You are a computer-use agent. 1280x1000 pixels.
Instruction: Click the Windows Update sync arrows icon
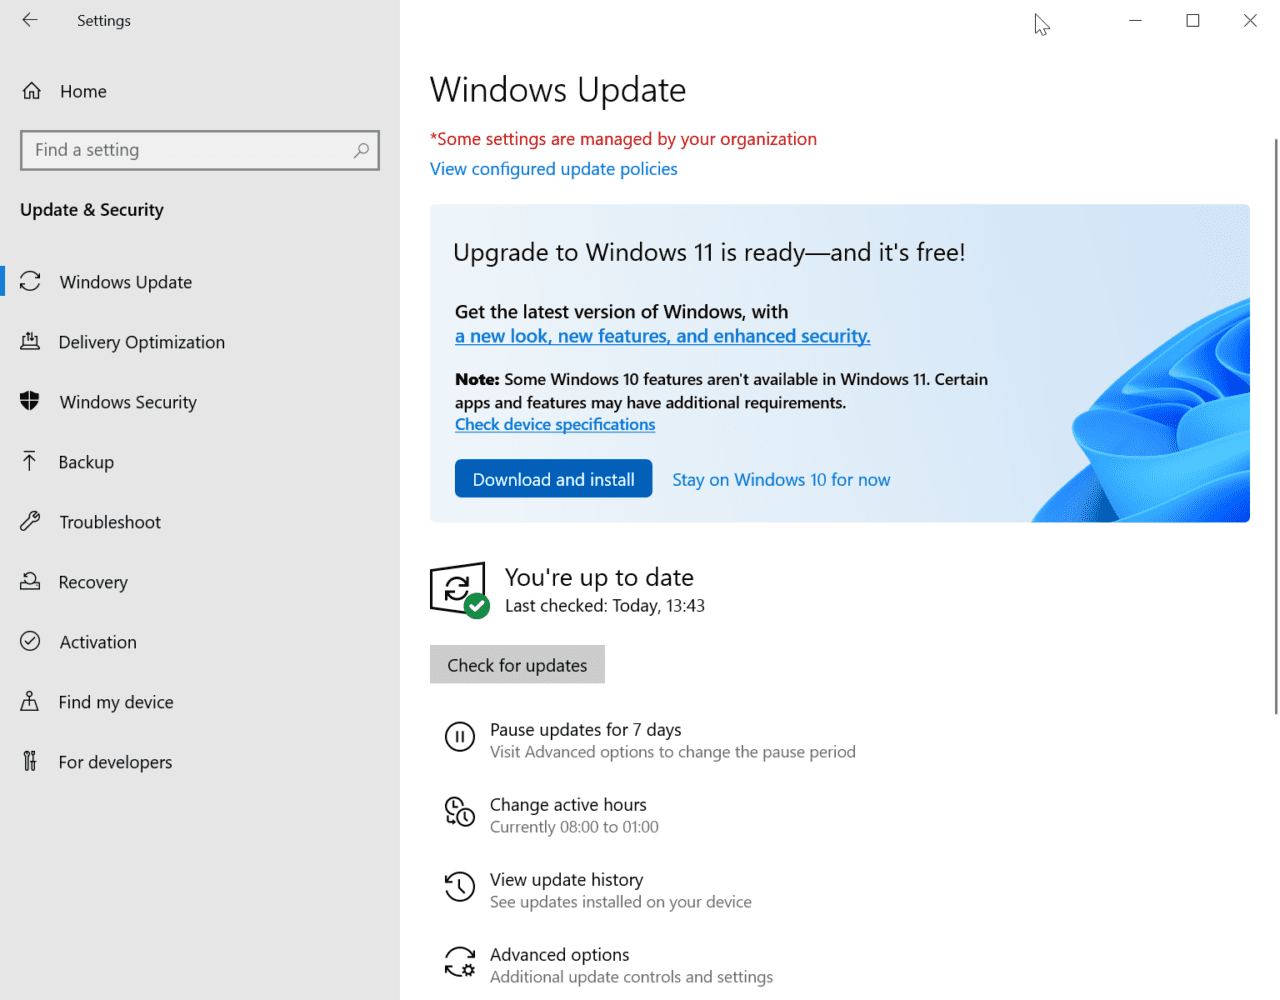coord(30,282)
